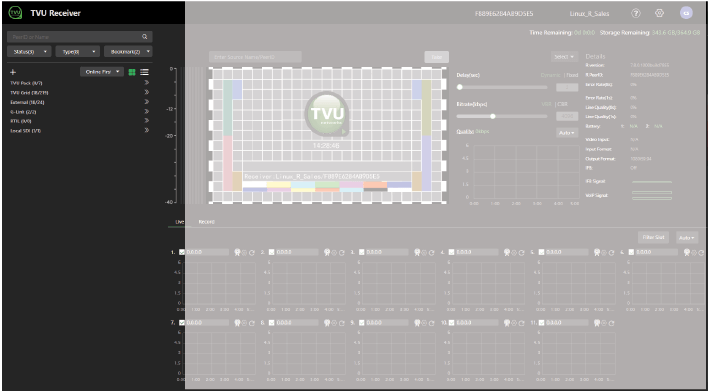Open the Status filter dropdown
The image size is (708, 391).
pos(29,51)
